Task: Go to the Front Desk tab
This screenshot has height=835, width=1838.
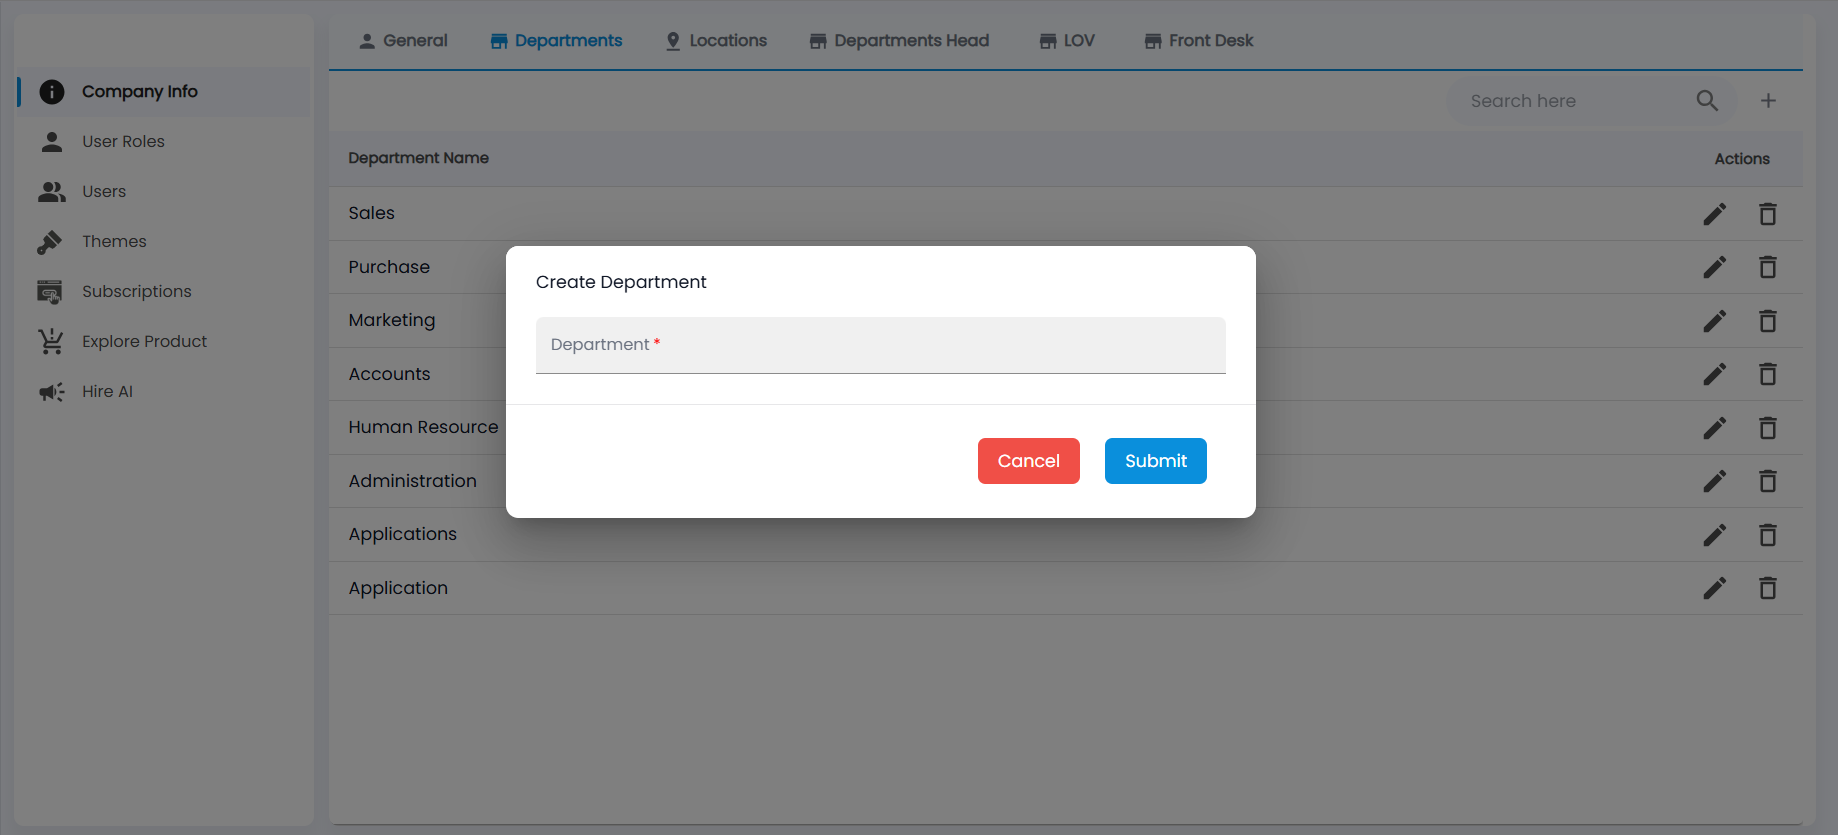Action: click(x=1198, y=41)
